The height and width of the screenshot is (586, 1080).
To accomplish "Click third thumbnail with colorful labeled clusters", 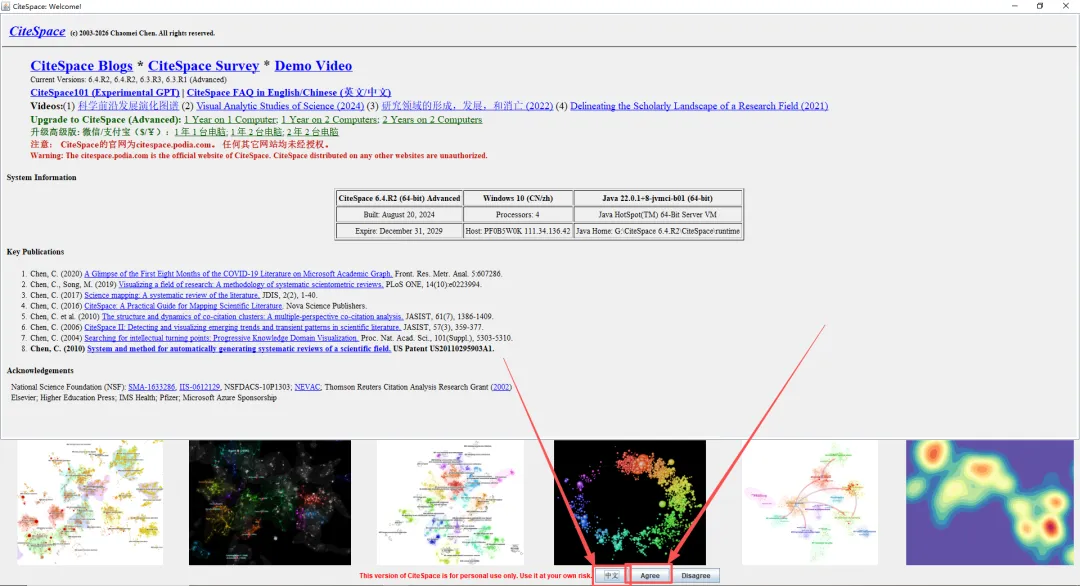I will click(450, 503).
